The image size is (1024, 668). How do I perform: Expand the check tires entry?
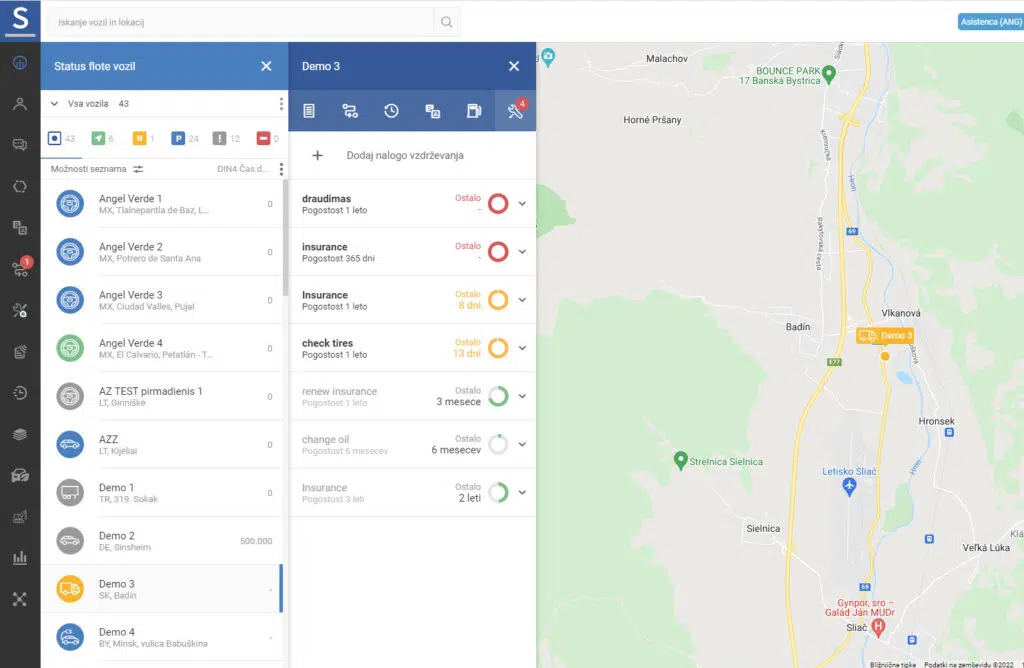click(x=522, y=348)
